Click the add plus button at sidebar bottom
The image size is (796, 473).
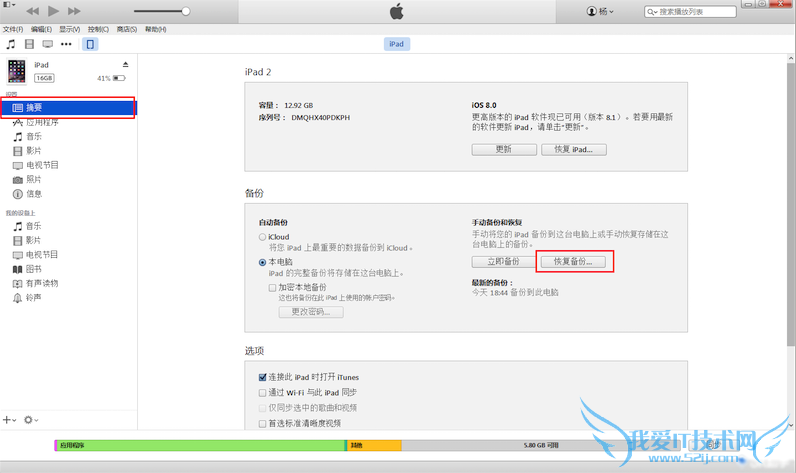point(10,420)
